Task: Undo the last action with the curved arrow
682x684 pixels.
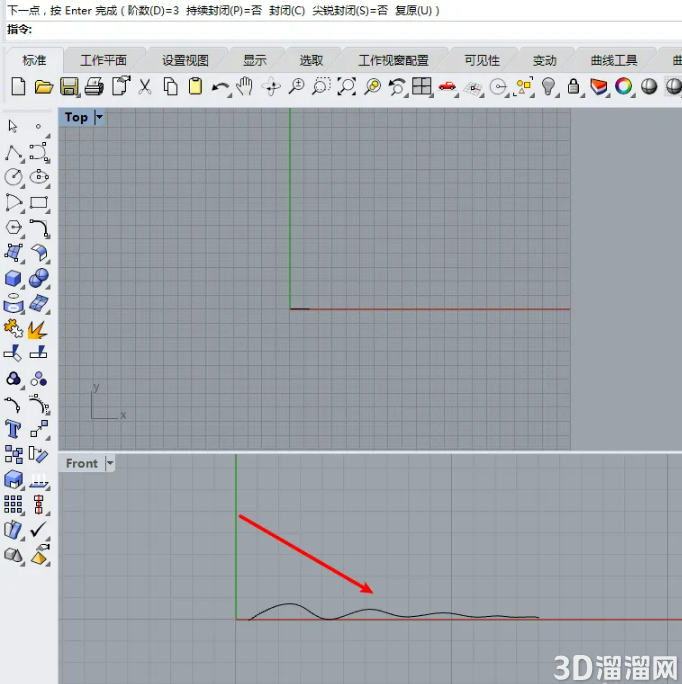Action: click(x=220, y=87)
